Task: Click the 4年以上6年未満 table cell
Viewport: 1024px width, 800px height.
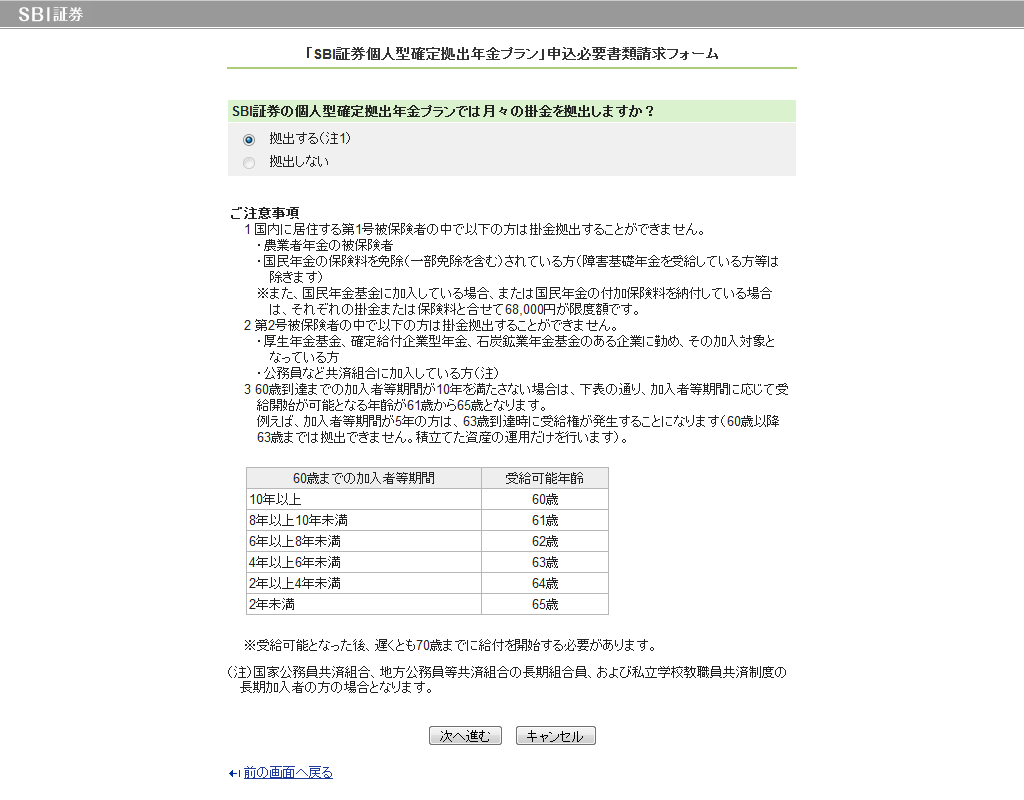Action: pos(364,562)
